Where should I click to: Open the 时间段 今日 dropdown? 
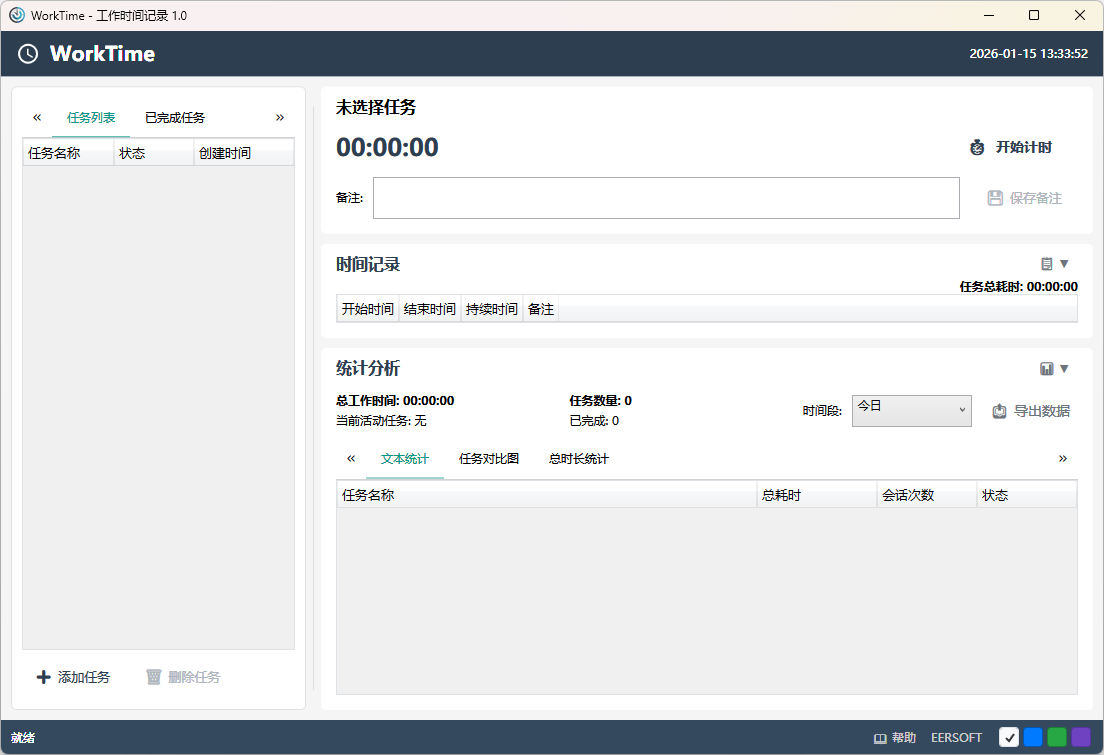tap(911, 410)
